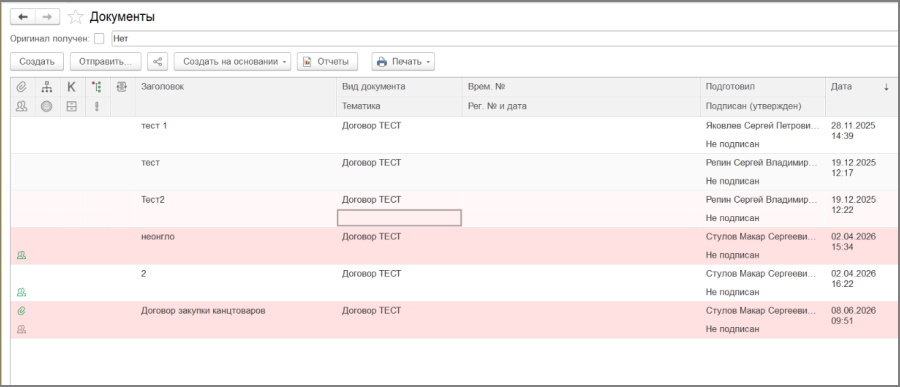Select the document titled тест
Screen dimensions: 900x387
pos(150,162)
